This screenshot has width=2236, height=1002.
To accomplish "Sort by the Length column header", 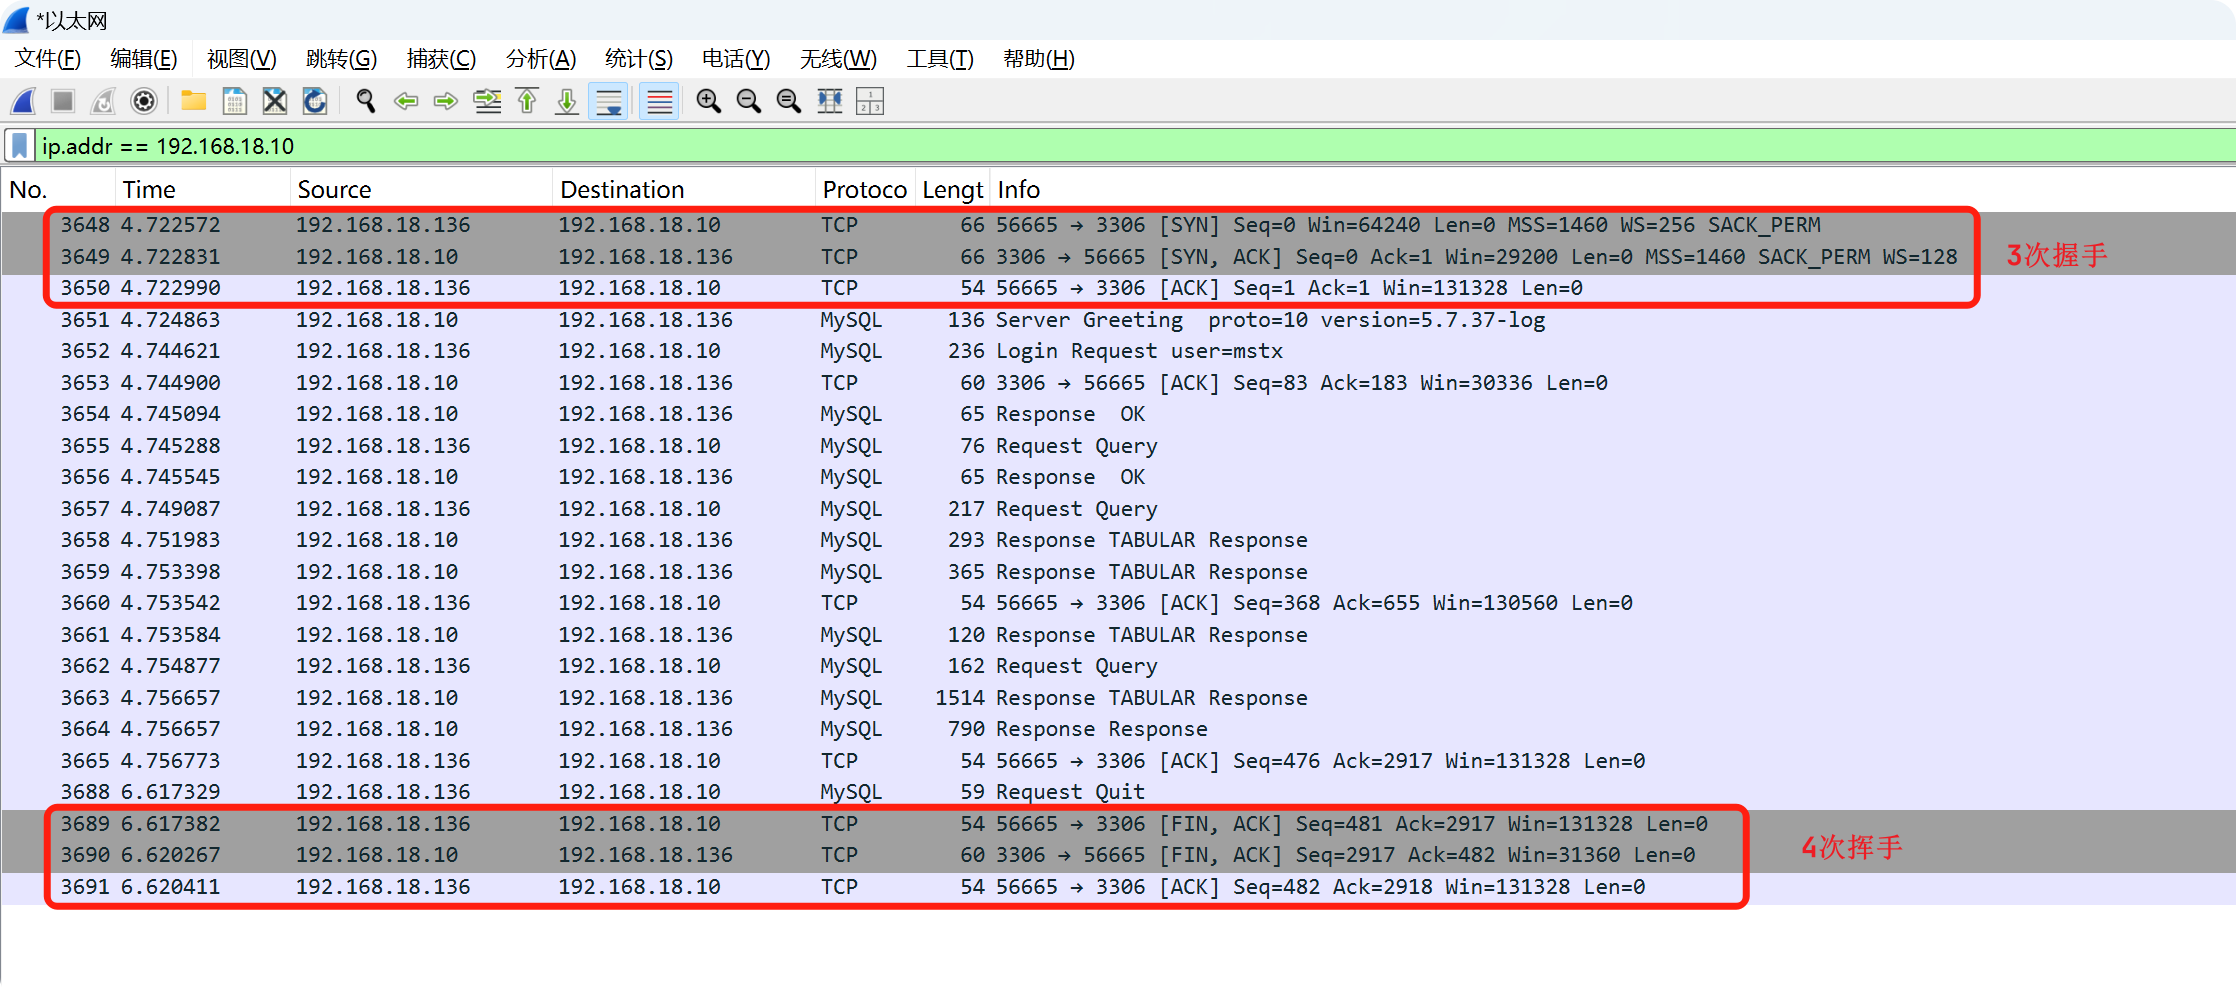I will coord(952,190).
